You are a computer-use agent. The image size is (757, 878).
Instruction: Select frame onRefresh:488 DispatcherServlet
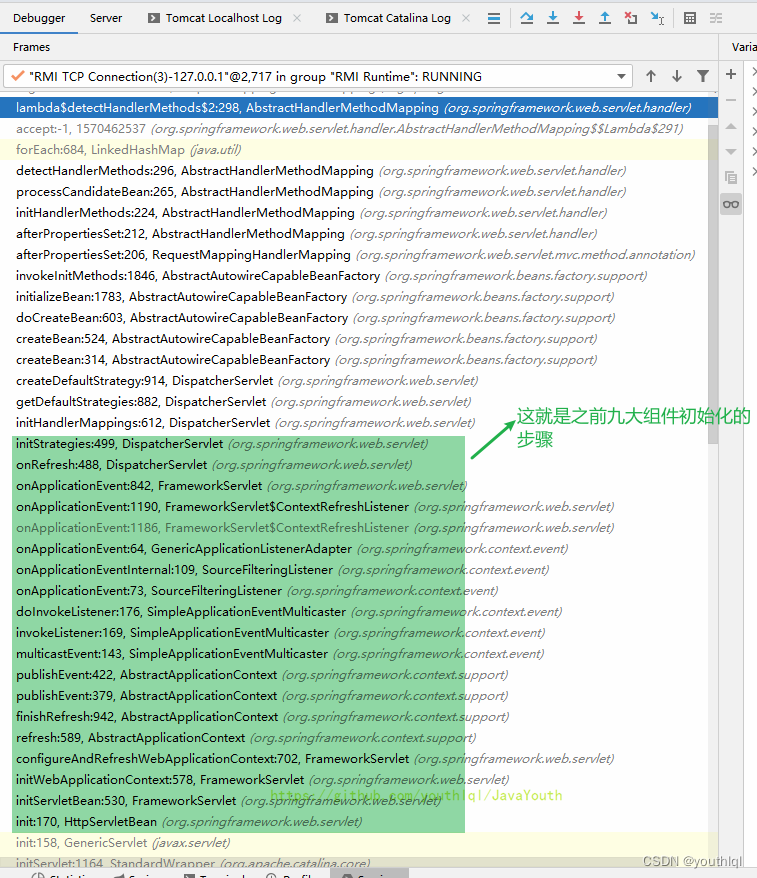pyautogui.click(x=354, y=465)
